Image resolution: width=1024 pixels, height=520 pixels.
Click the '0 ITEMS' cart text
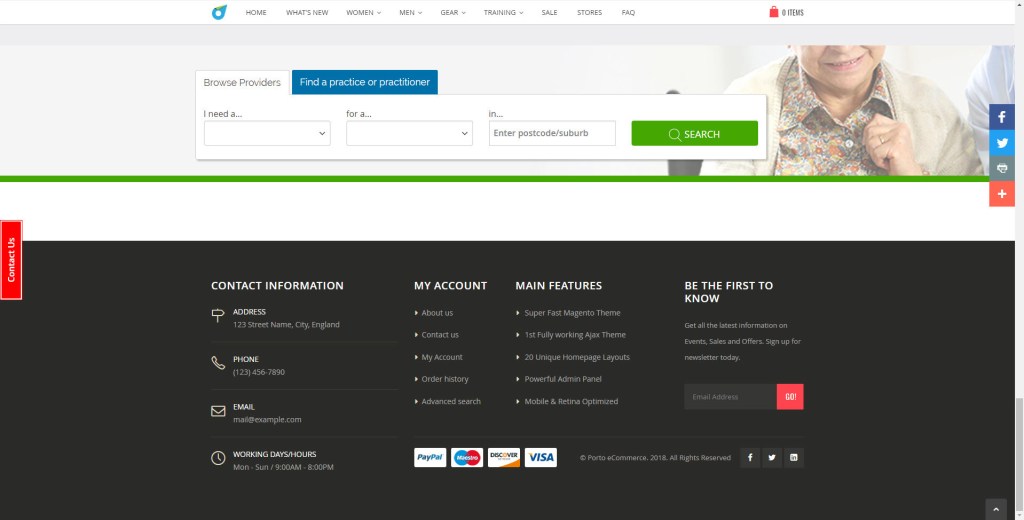(793, 12)
